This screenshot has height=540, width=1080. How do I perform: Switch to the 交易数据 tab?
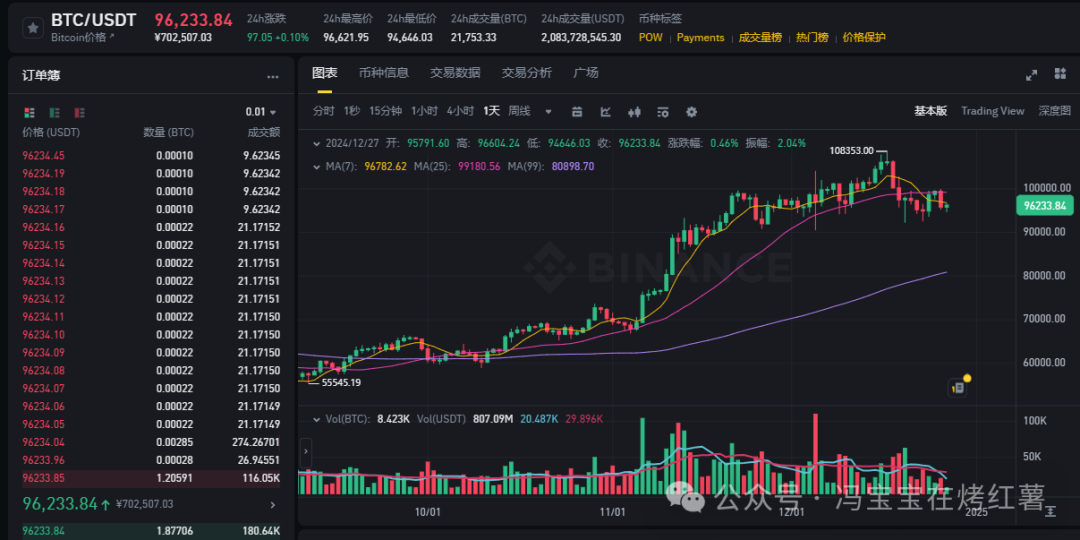pos(455,73)
